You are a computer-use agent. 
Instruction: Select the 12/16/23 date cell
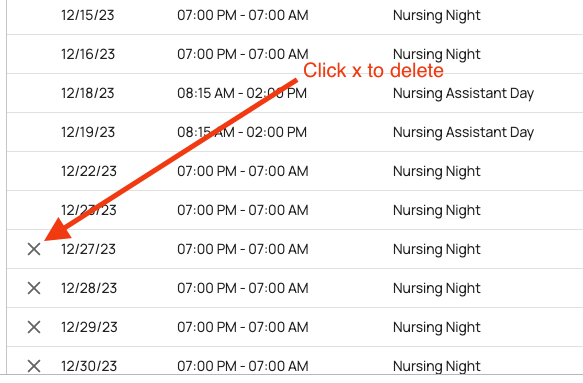[x=88, y=54]
